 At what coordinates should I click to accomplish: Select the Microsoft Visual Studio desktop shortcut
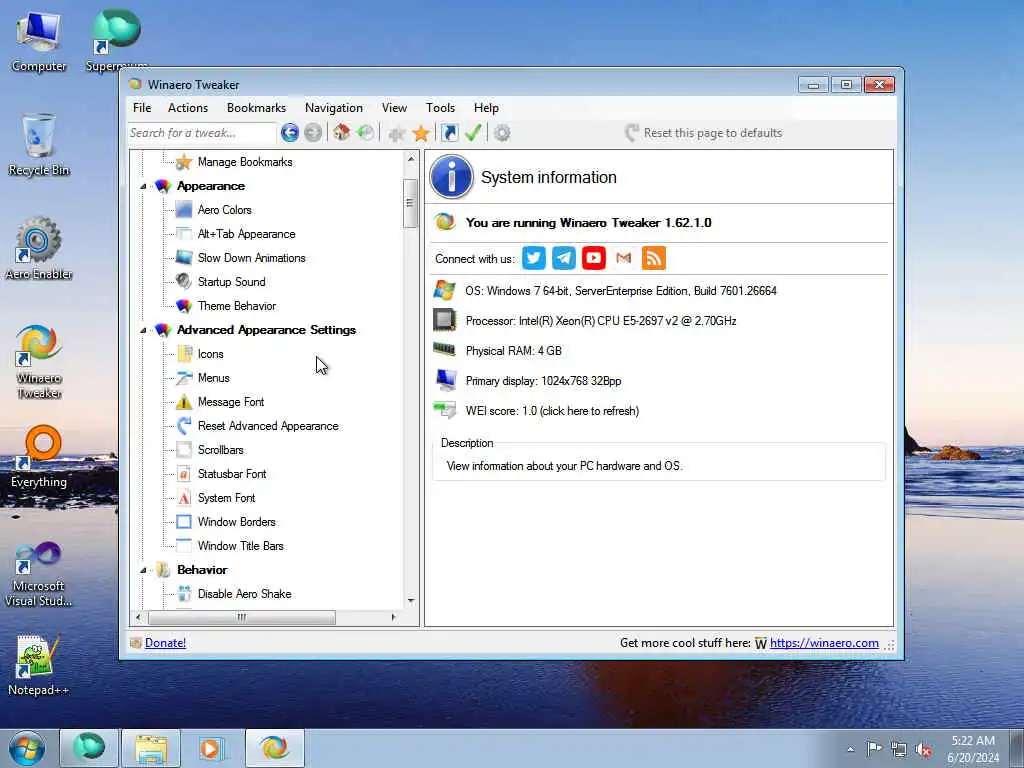pyautogui.click(x=38, y=575)
